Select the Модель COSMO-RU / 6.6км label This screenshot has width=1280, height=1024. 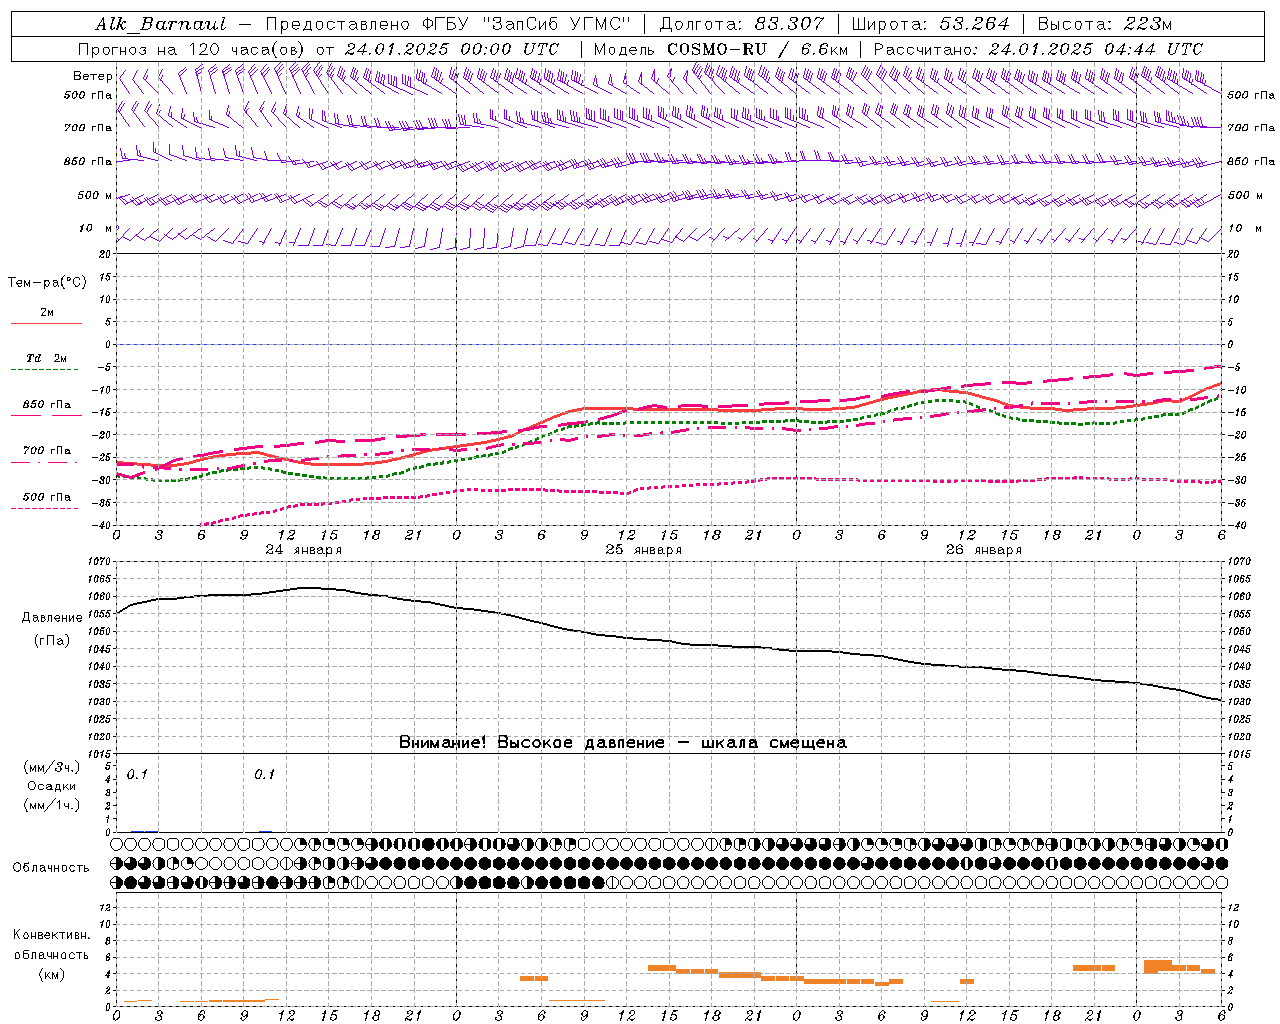coord(720,49)
